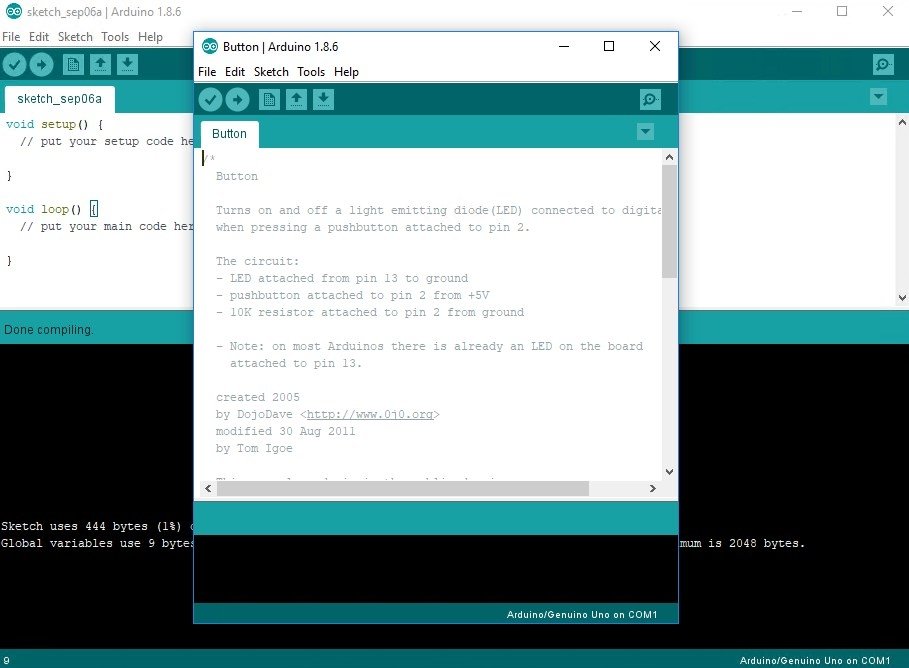Open tab dropdown arrow in Button window

pos(645,132)
